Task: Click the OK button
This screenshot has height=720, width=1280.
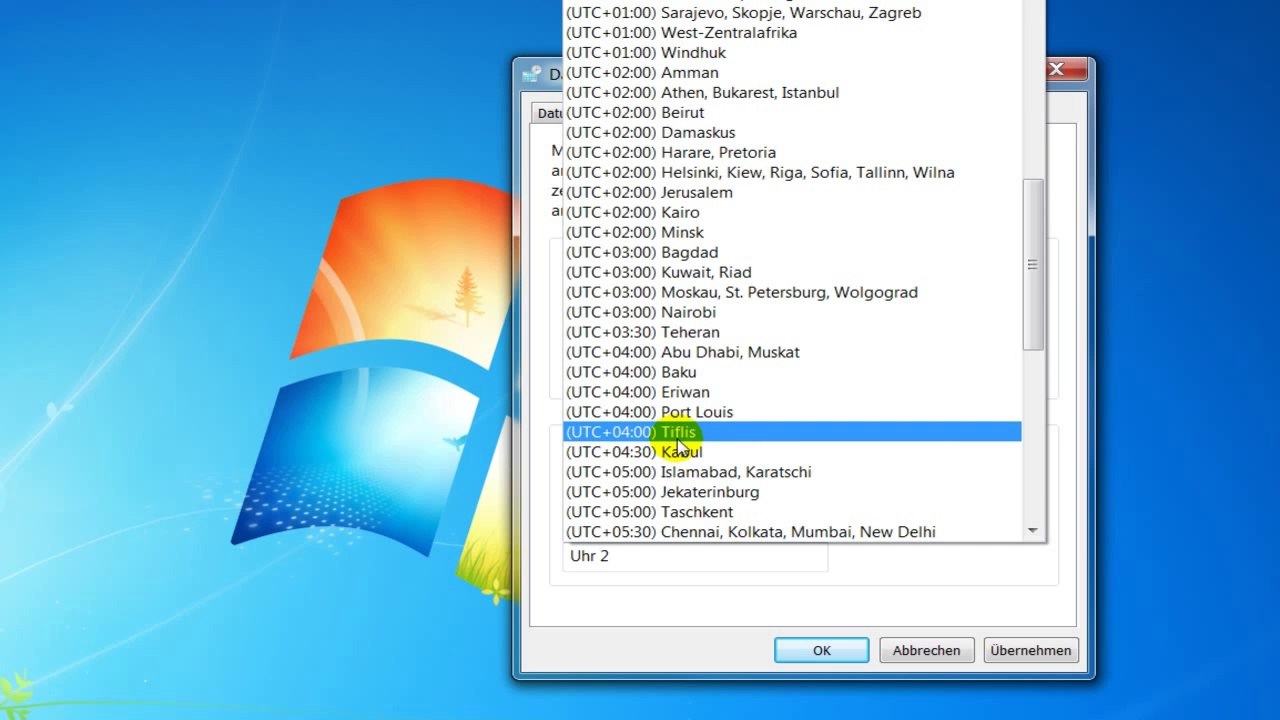Action: (822, 650)
